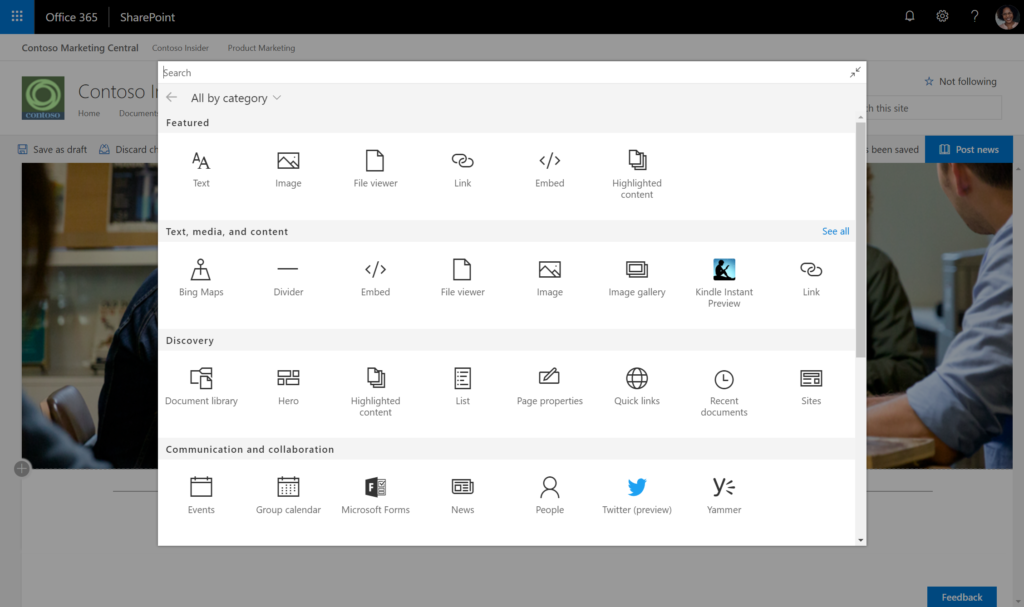Add the Text web part in Featured
The height and width of the screenshot is (607, 1024).
click(201, 170)
